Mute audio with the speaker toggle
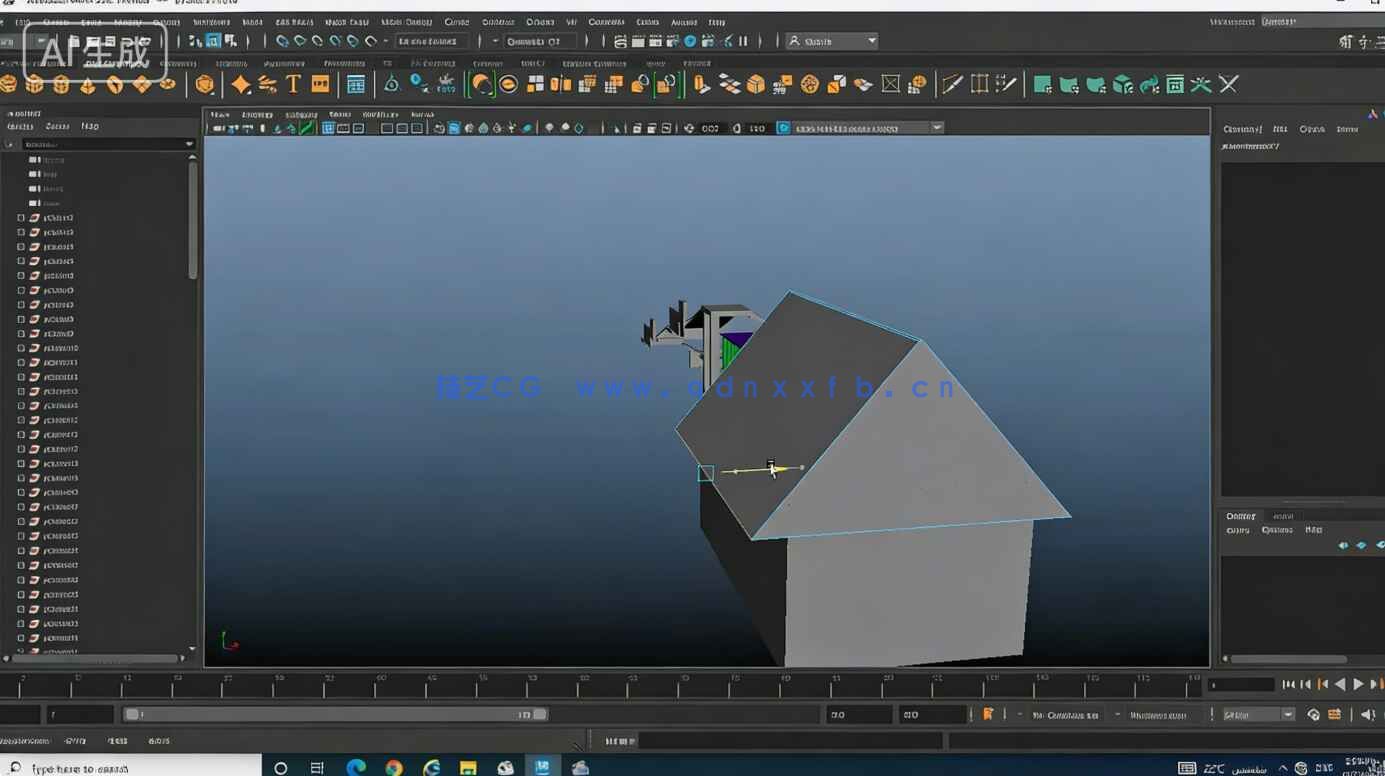 [x=1366, y=714]
